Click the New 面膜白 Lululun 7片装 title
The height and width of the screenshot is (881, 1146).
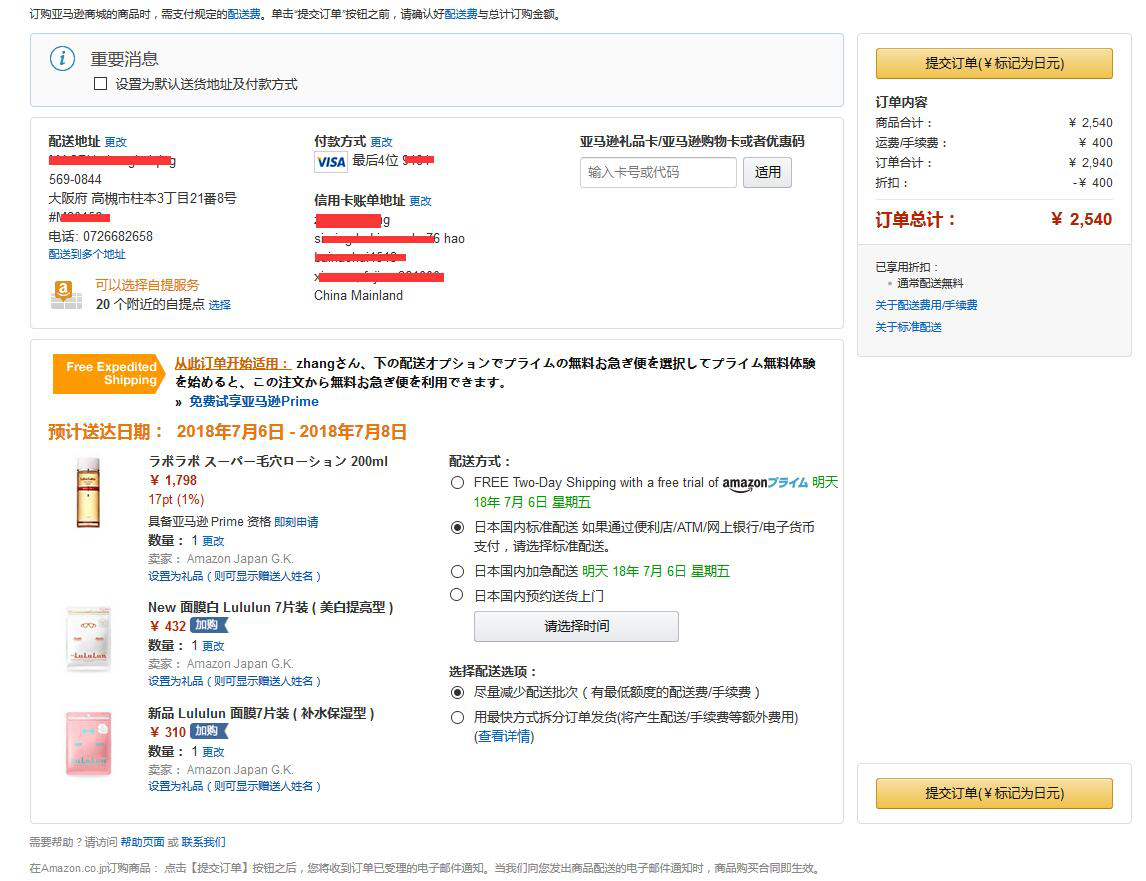click(270, 608)
